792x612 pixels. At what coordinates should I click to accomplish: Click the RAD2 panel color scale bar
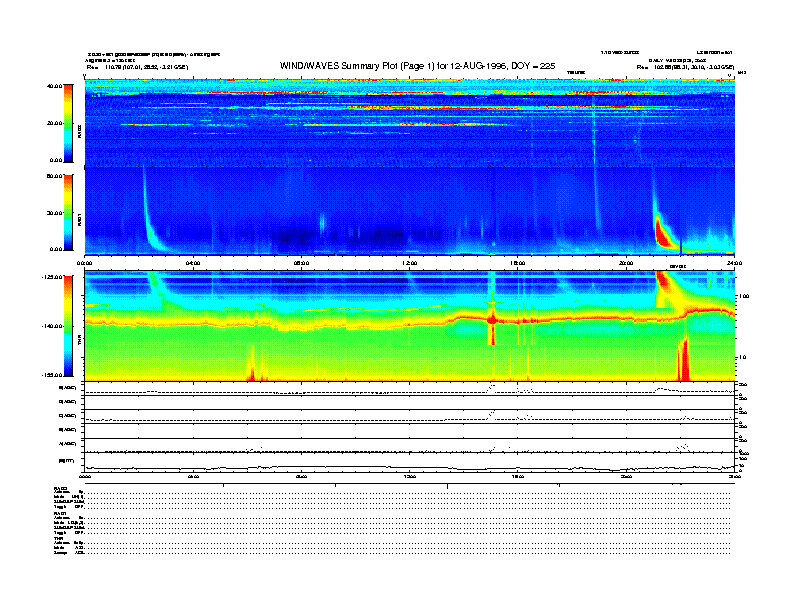(68, 123)
